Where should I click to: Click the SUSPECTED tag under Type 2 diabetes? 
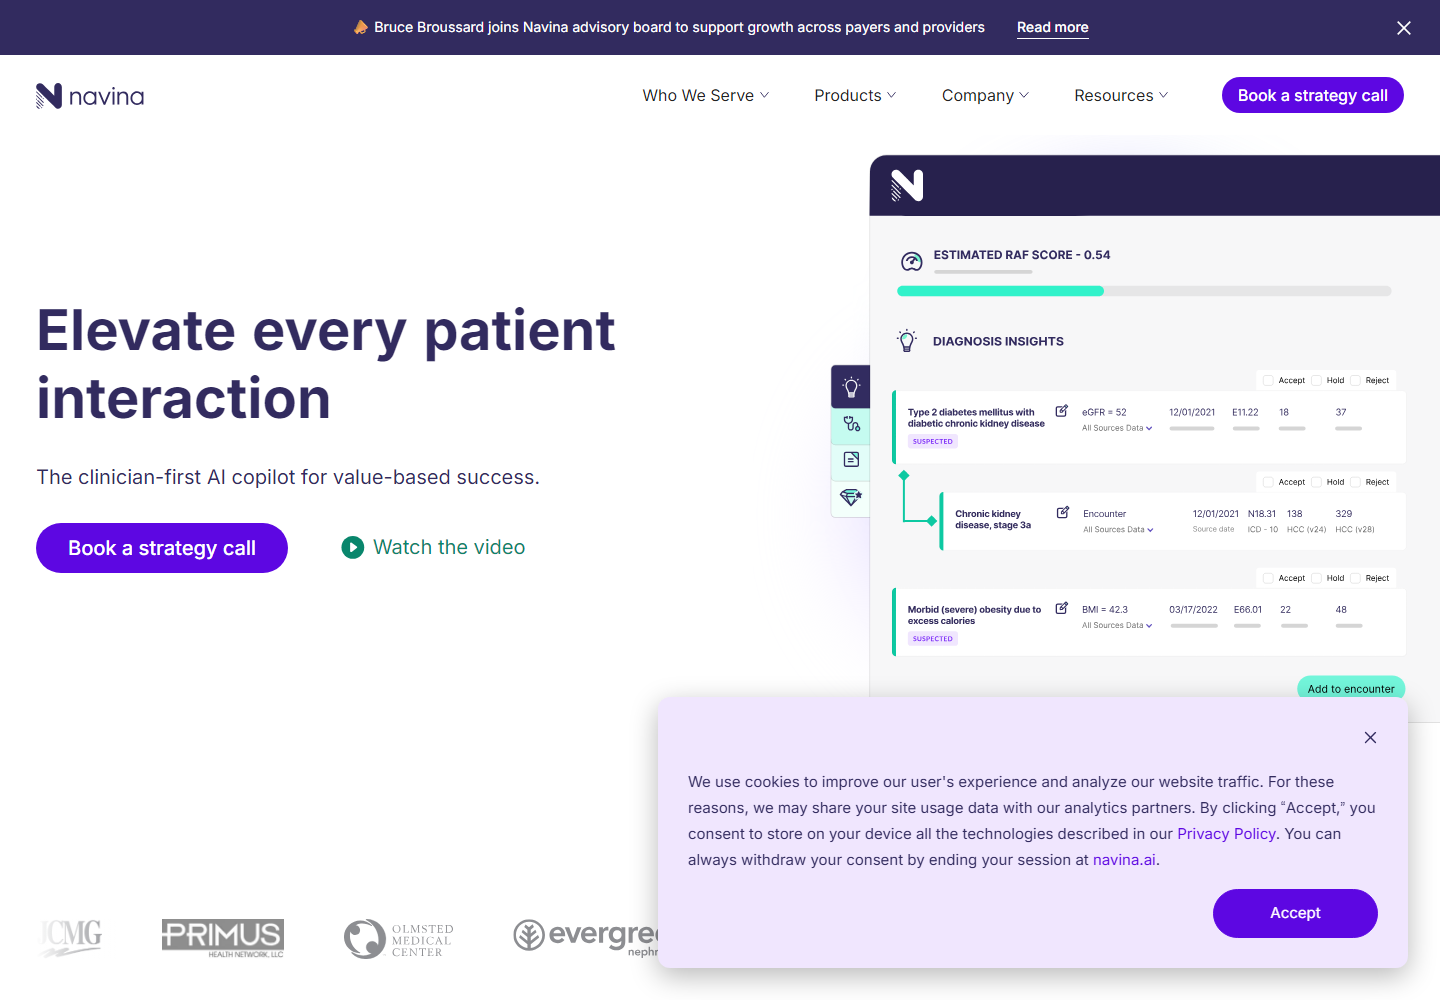933,442
